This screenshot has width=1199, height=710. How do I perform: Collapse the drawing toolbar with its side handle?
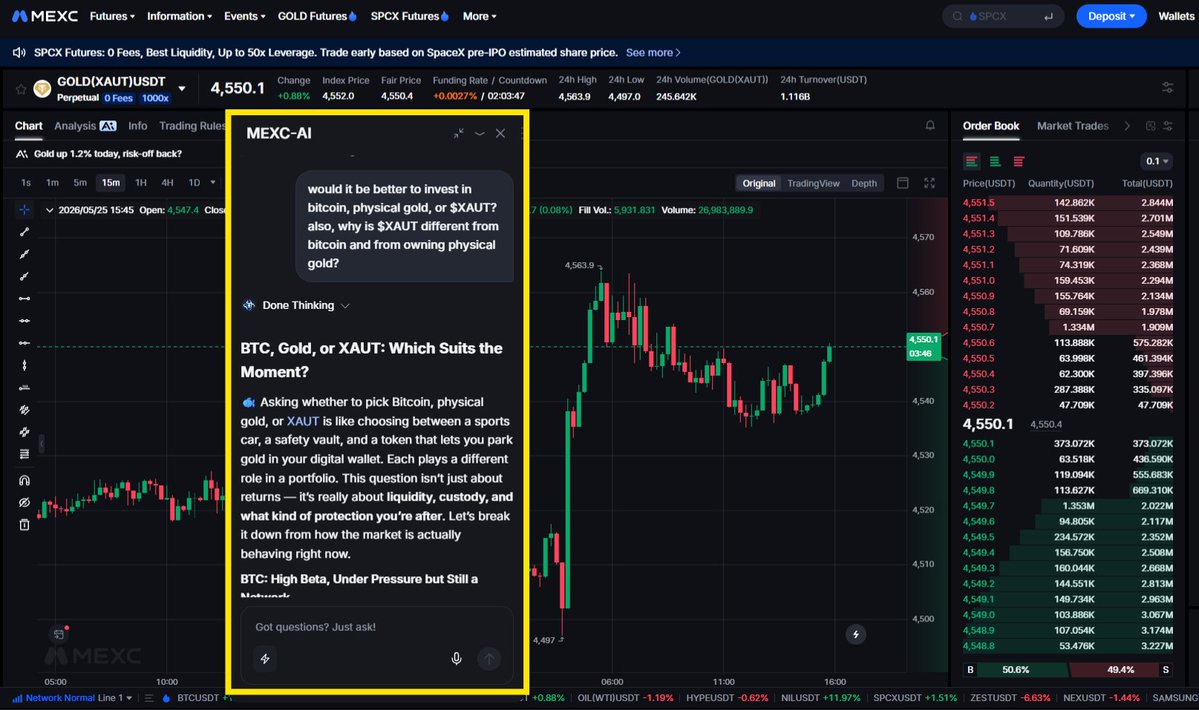pyautogui.click(x=41, y=443)
